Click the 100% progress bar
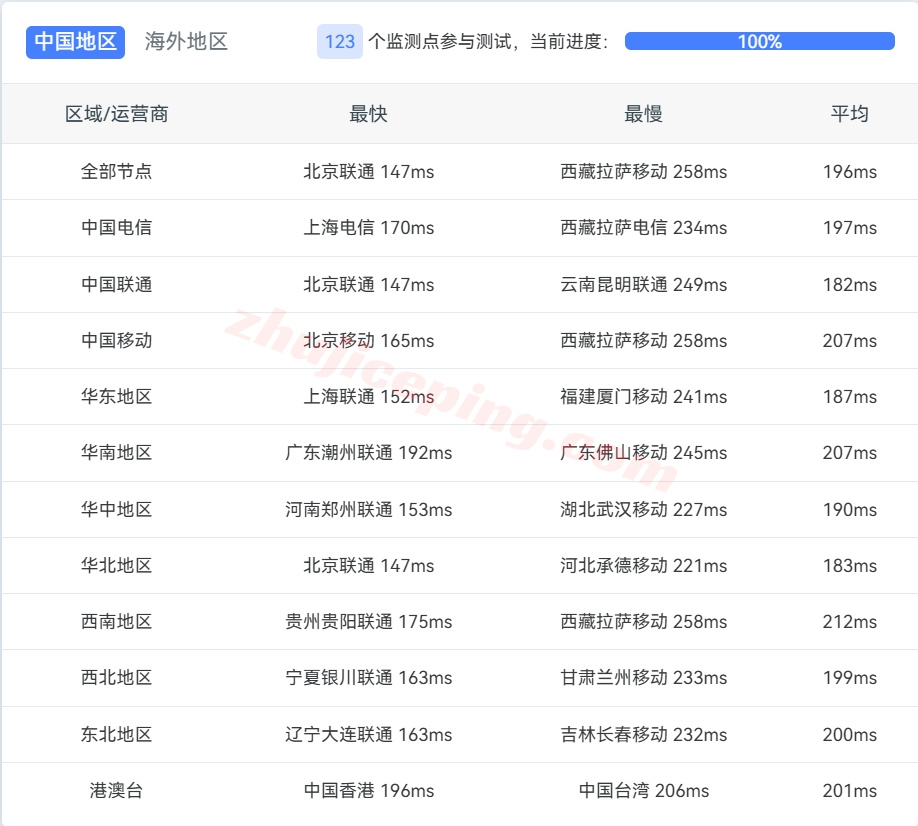Viewport: 918px width, 826px height. point(759,42)
